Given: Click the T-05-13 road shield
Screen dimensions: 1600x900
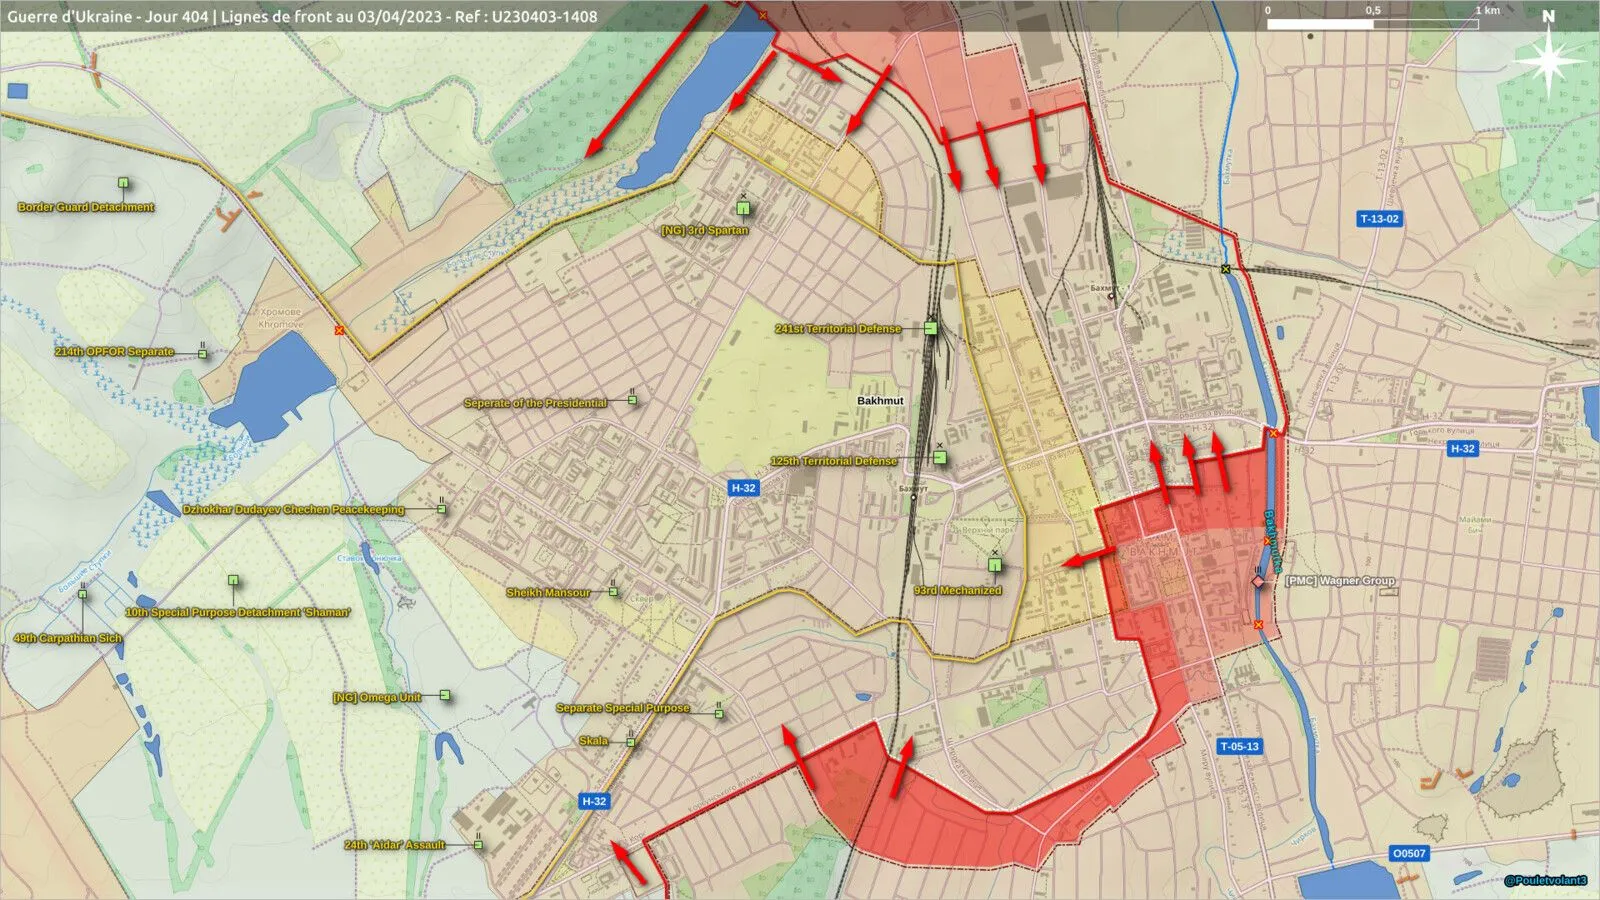Looking at the screenshot, I should point(1239,746).
